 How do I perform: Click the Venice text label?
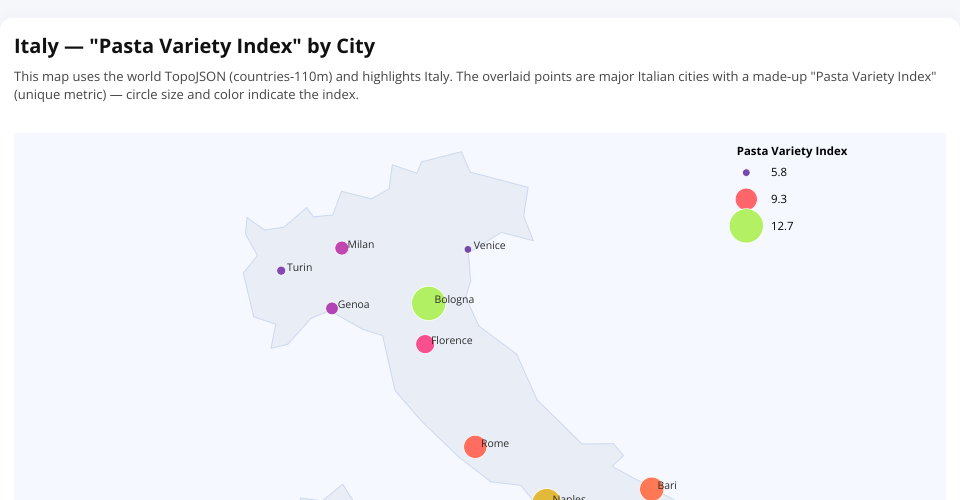(490, 245)
